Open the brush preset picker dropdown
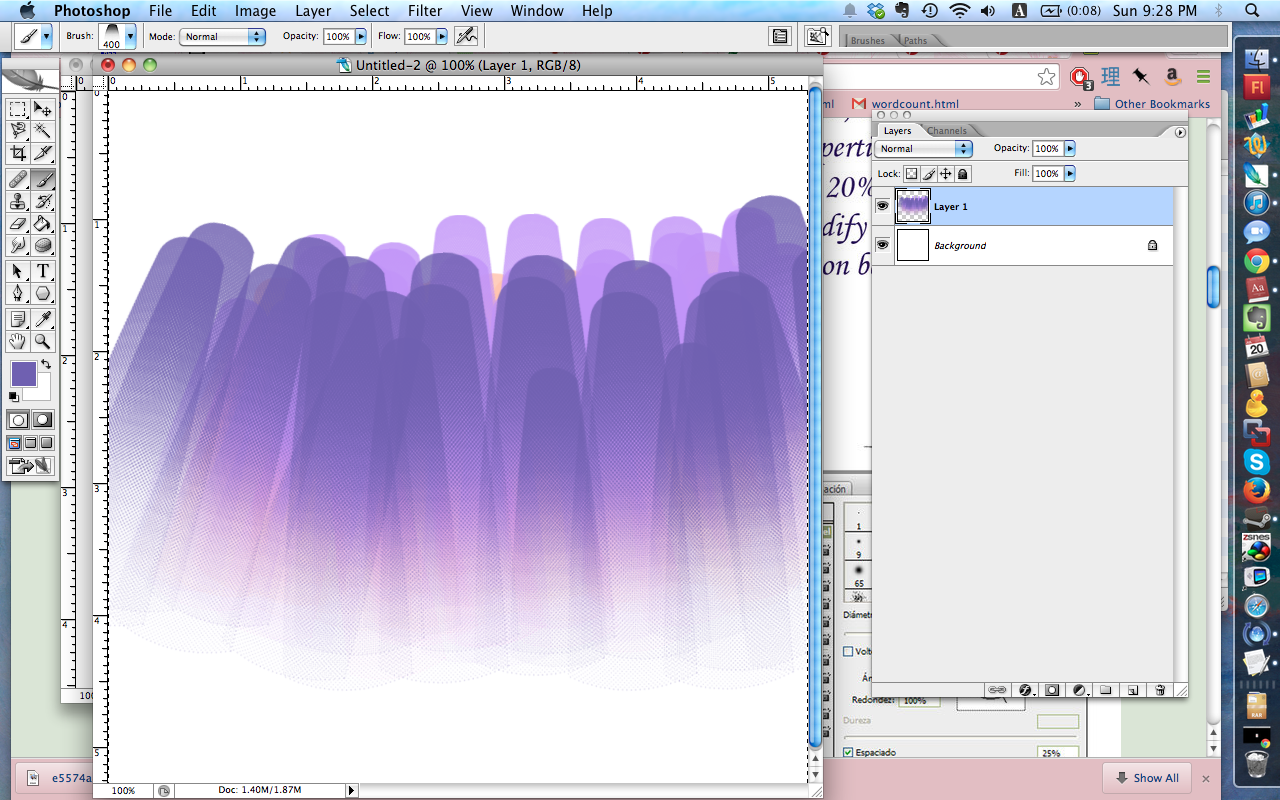The image size is (1280, 800). click(x=130, y=38)
